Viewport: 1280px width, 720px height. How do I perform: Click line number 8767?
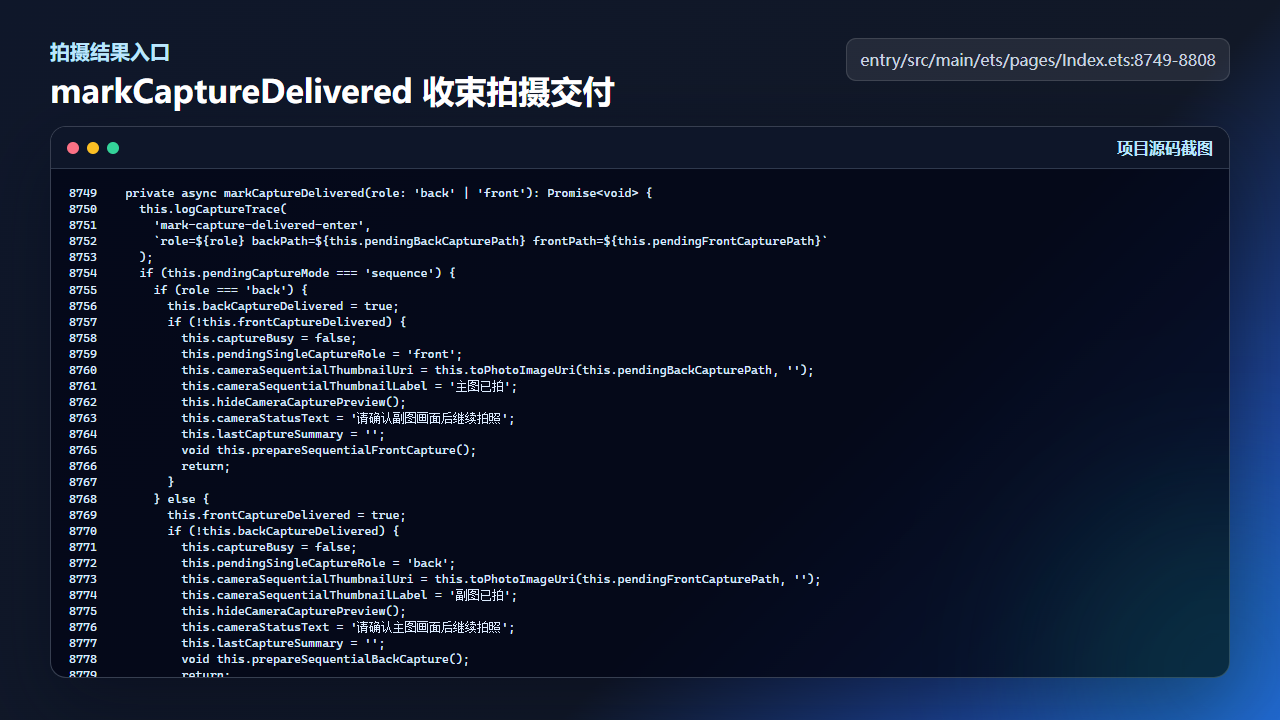pos(83,482)
